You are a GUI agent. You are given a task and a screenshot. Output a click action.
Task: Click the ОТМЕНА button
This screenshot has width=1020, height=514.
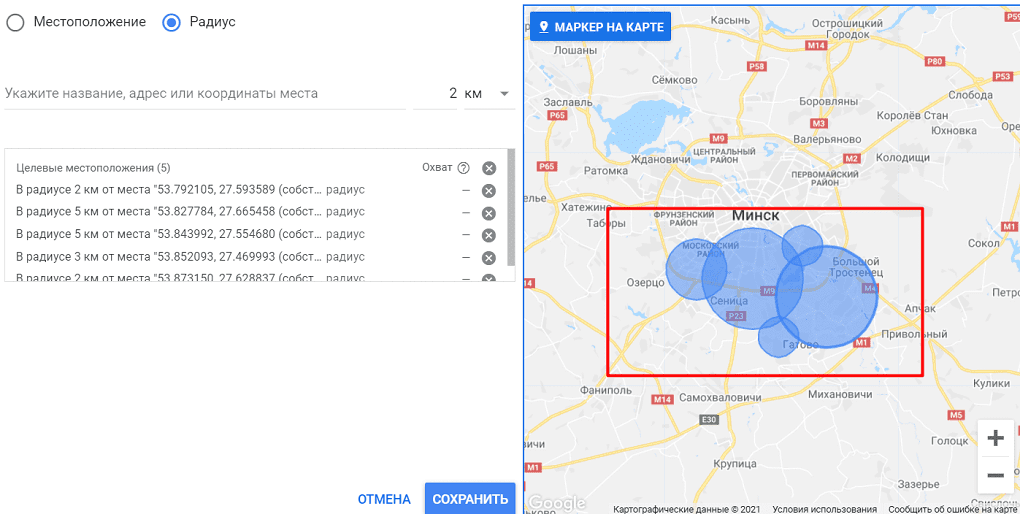384,499
